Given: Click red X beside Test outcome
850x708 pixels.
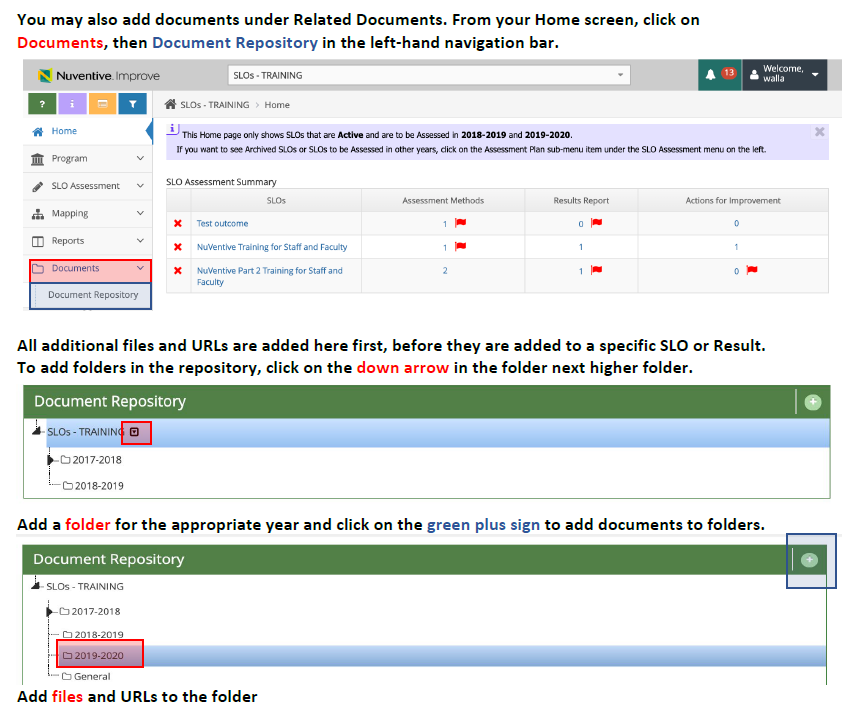Looking at the screenshot, I should 178,224.
